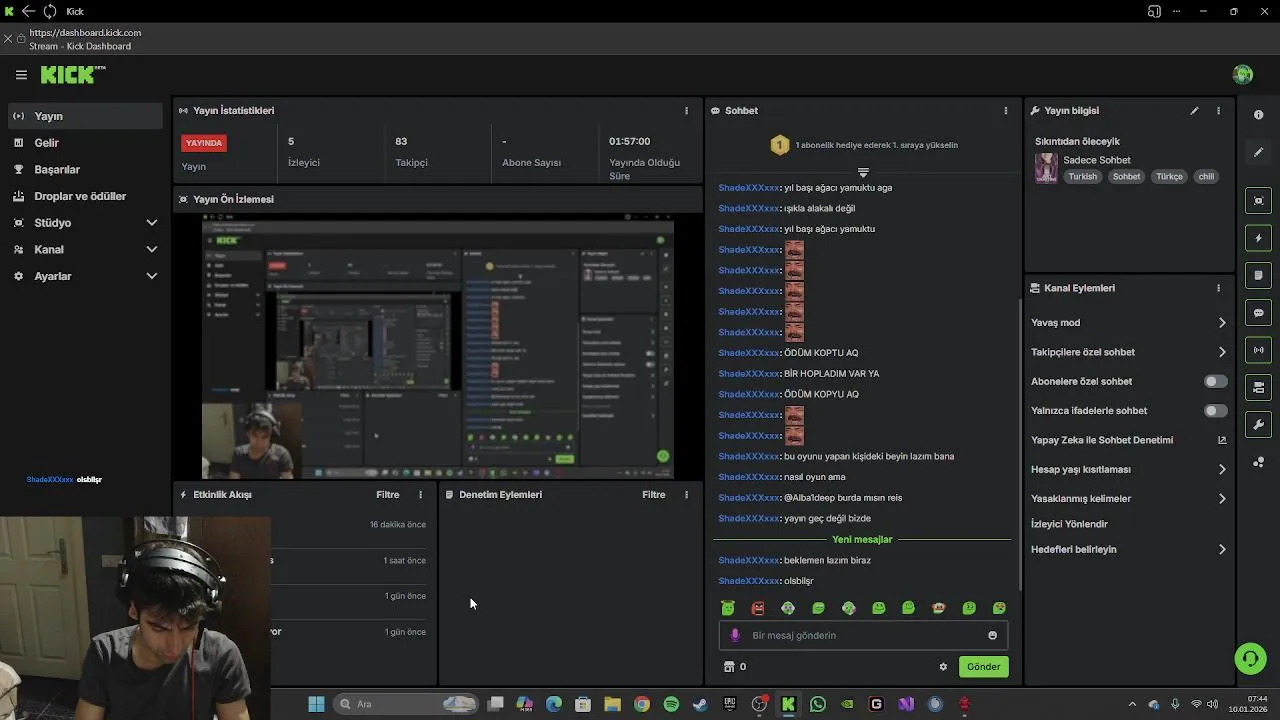
Task: Click the pencil icon in right rail
Action: [x=1259, y=152]
